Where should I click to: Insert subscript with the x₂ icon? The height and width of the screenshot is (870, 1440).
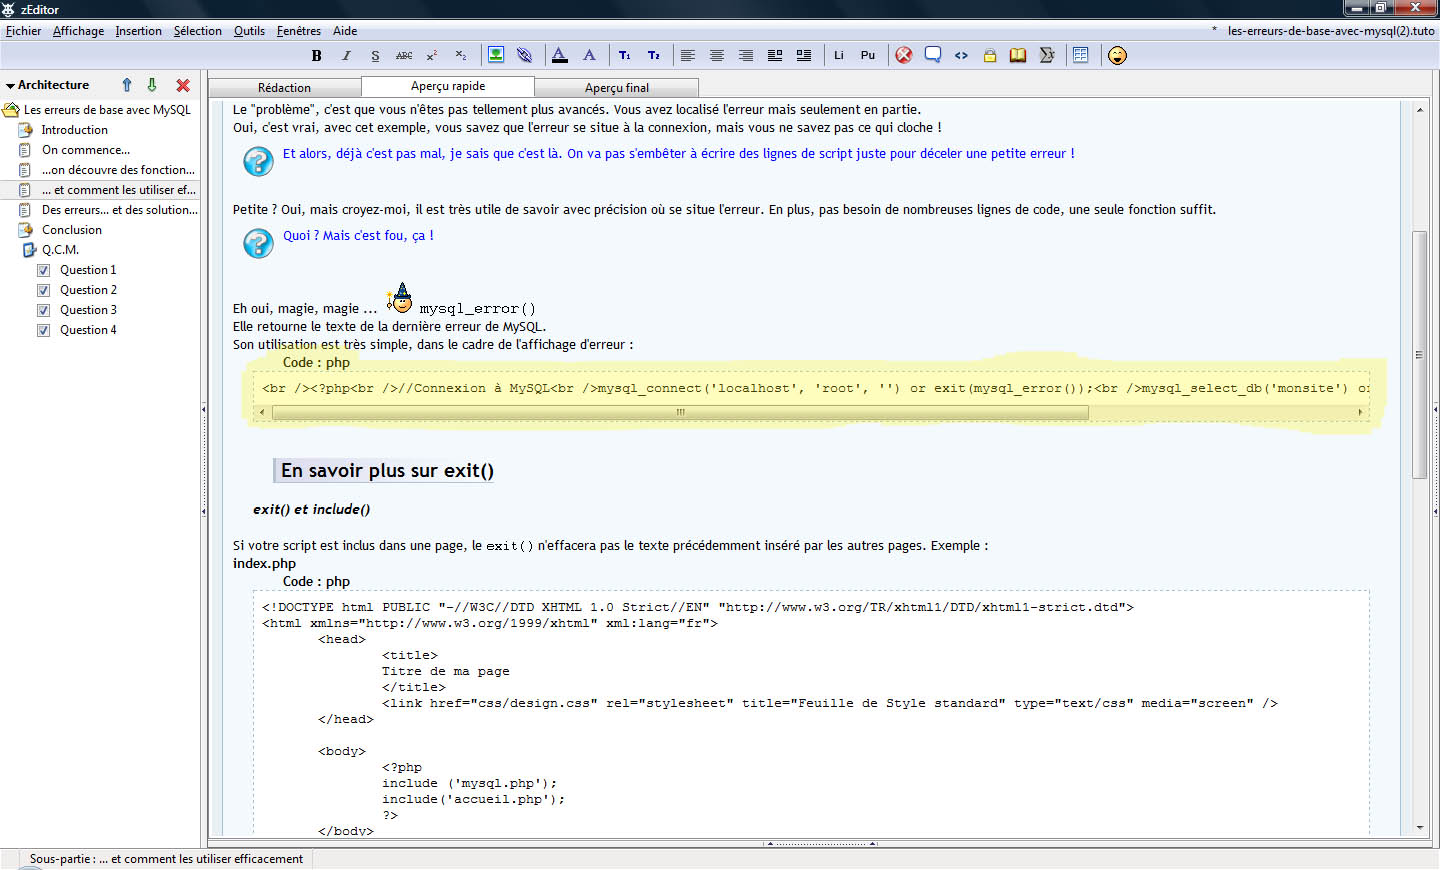(461, 56)
